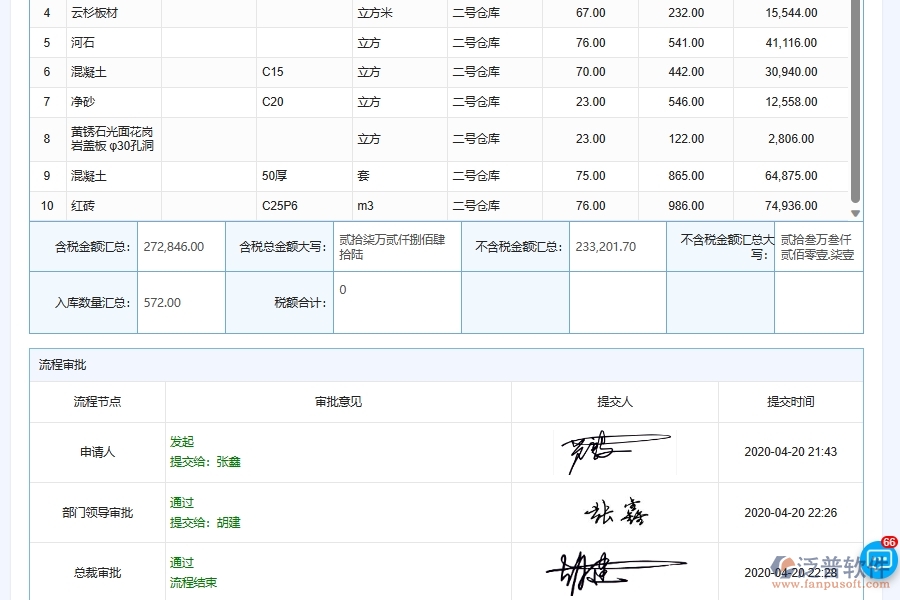Click the 发起 link in 申请人 row
Screen dimensions: 900x600
[x=180, y=441]
